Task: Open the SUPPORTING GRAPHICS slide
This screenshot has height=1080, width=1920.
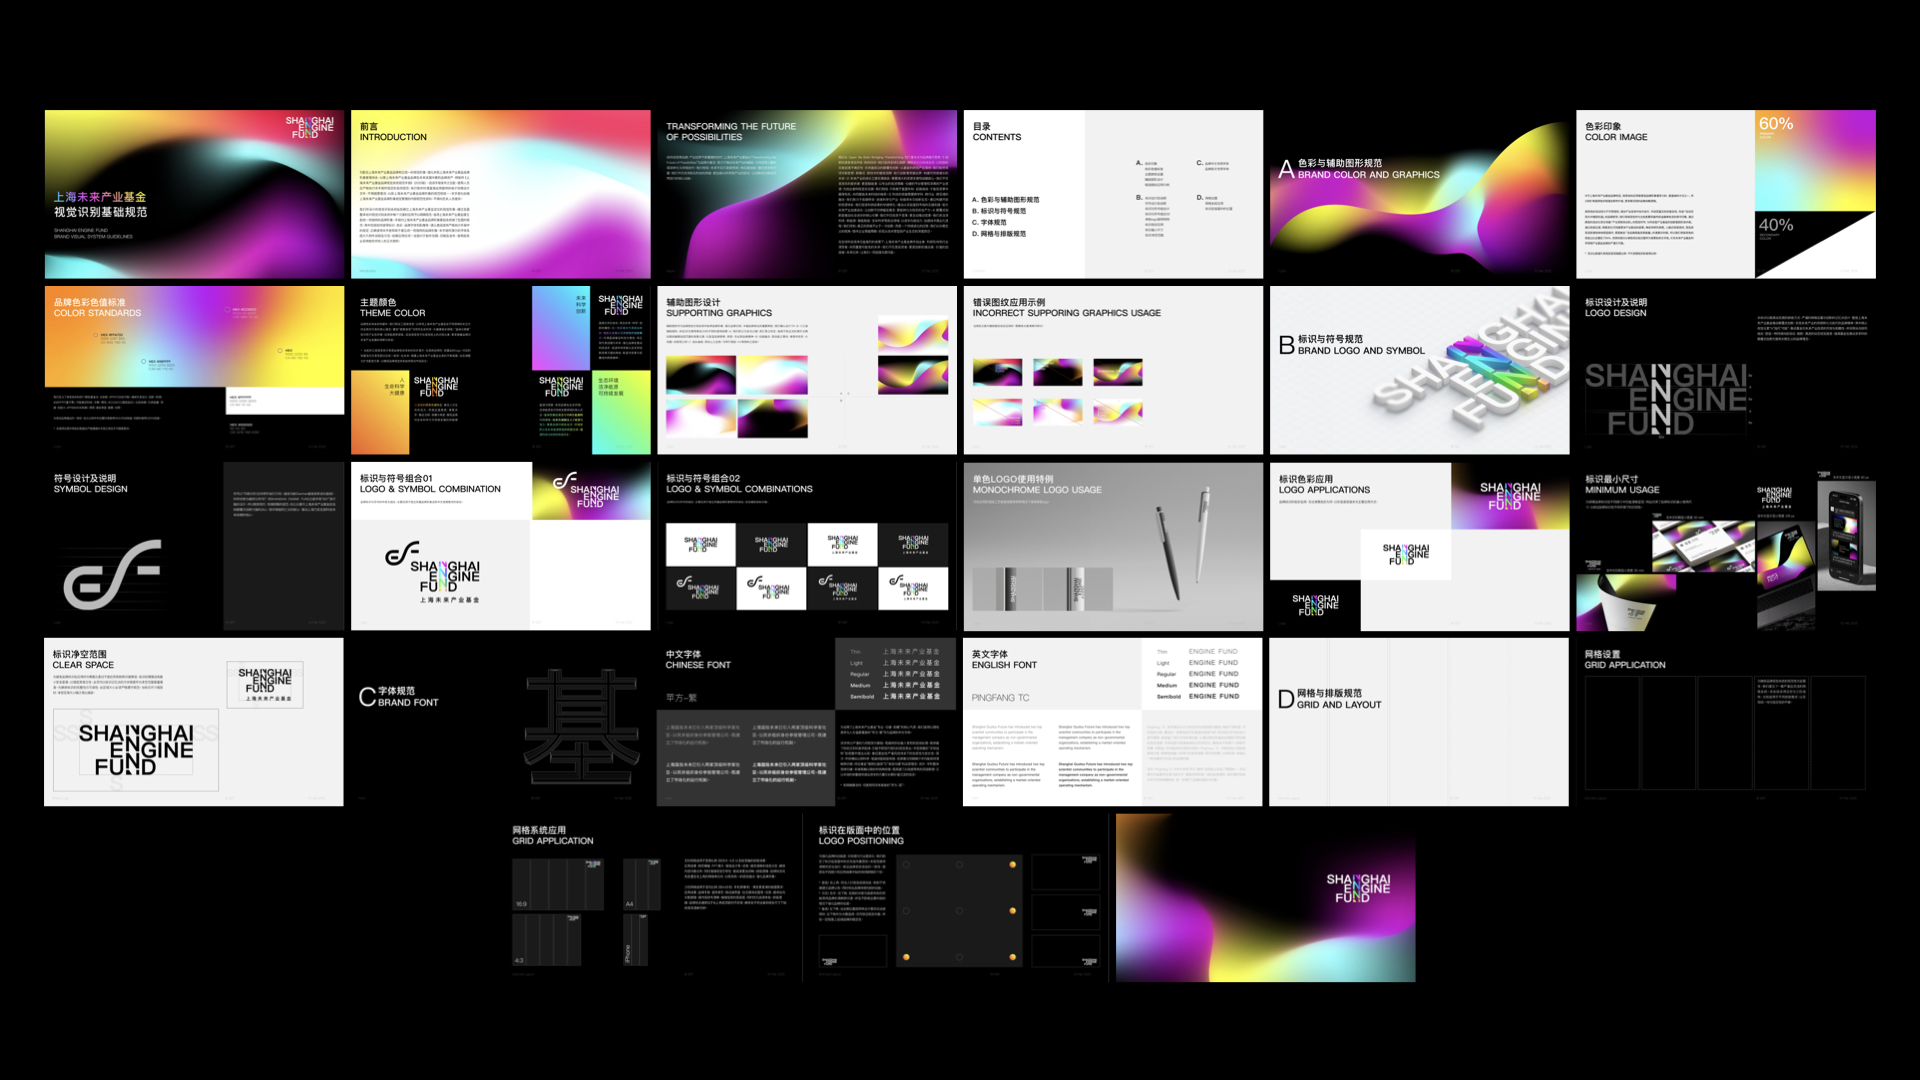Action: [806, 370]
